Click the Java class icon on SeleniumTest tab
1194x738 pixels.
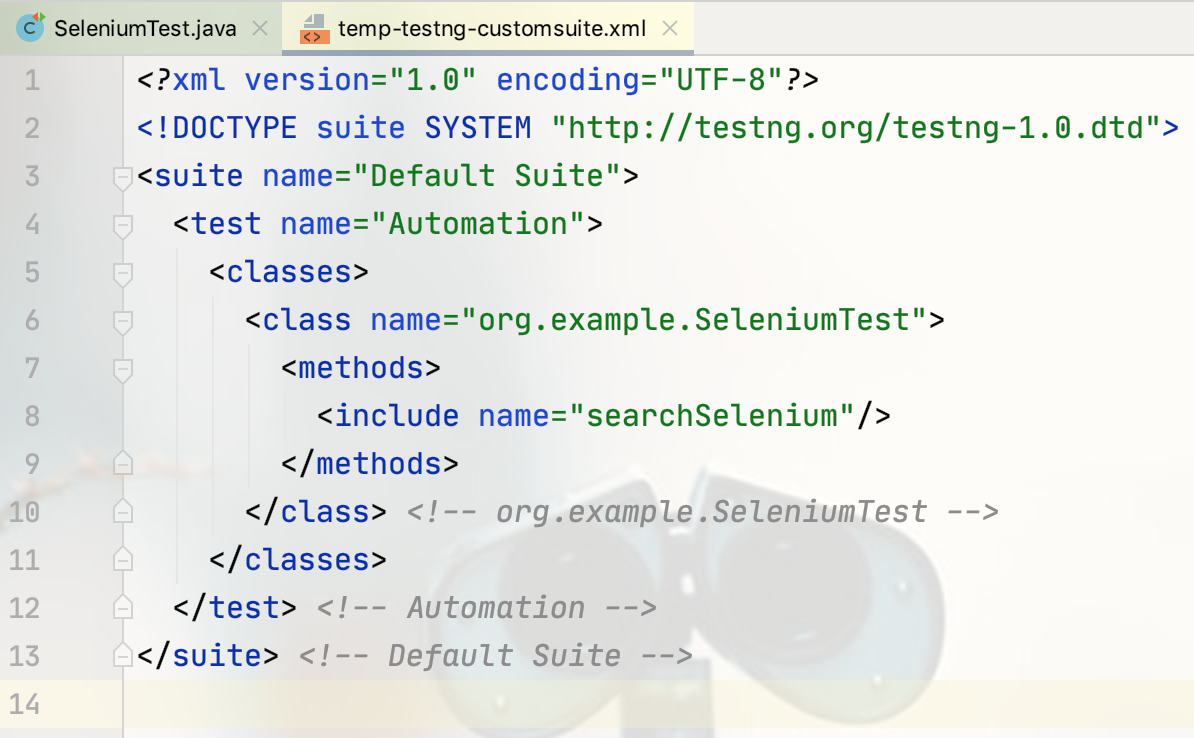(x=32, y=28)
